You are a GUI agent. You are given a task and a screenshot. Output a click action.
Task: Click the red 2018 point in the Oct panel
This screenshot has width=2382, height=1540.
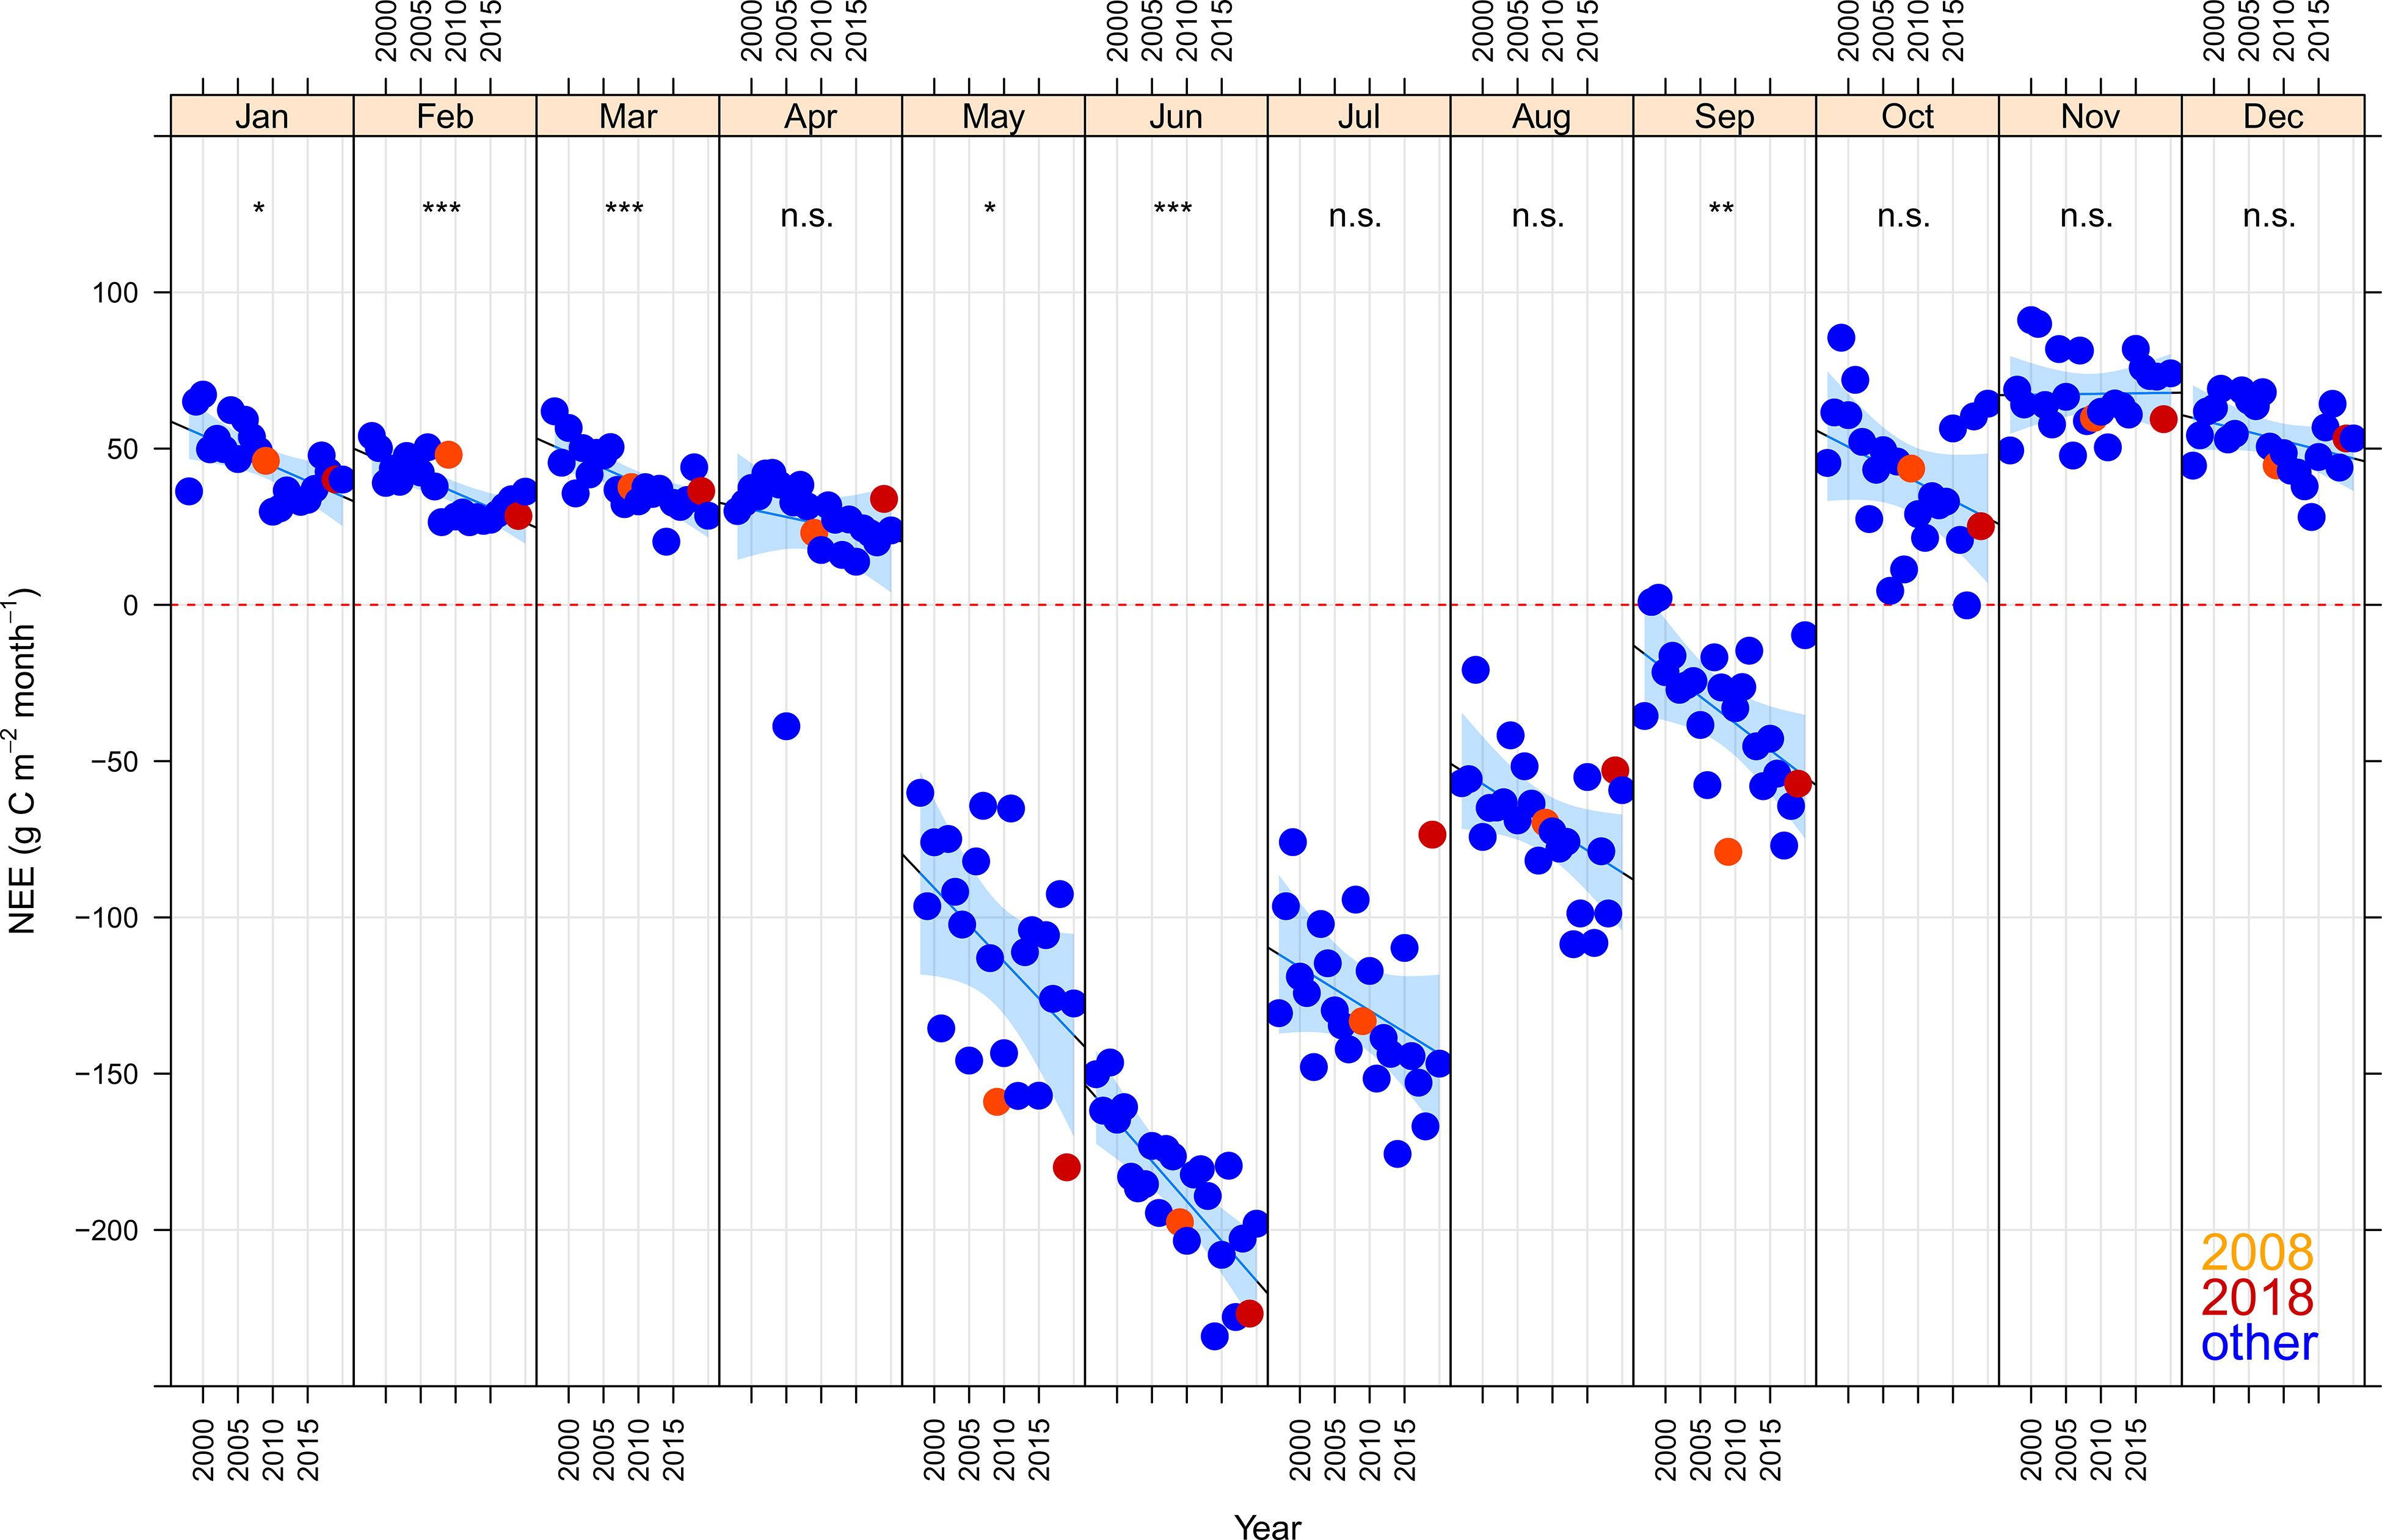click(x=1981, y=526)
